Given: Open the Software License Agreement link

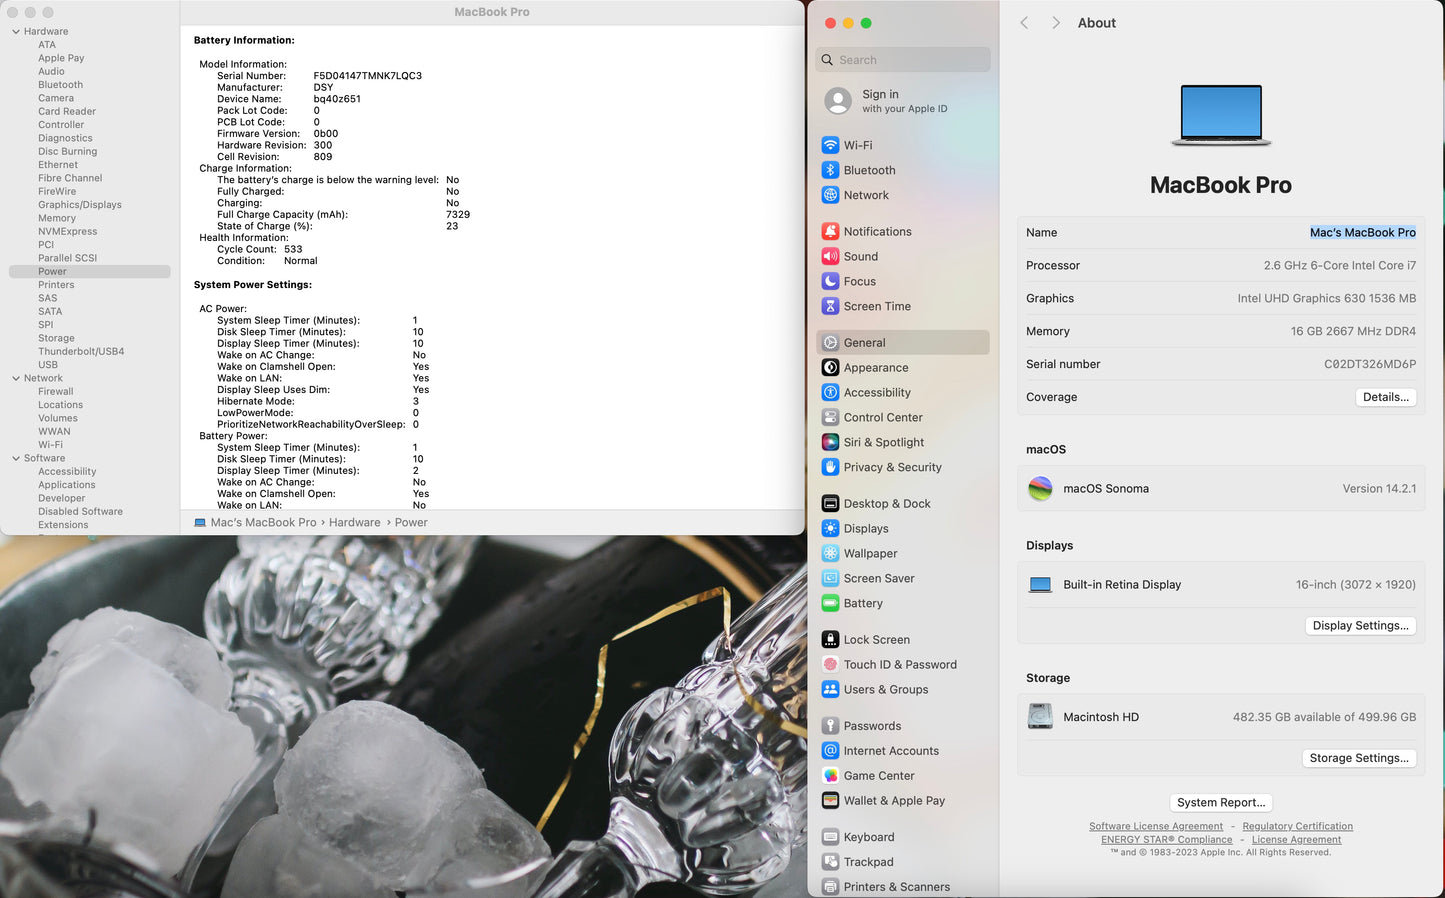Looking at the screenshot, I should 1155,826.
